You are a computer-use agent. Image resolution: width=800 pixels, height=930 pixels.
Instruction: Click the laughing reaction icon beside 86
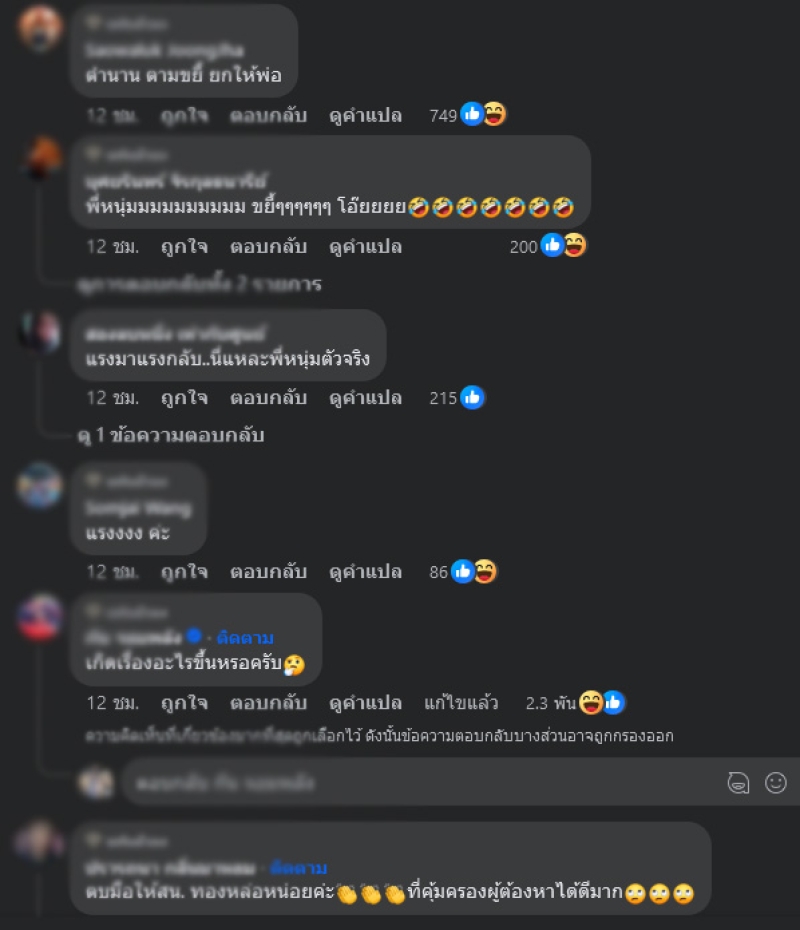coord(486,572)
